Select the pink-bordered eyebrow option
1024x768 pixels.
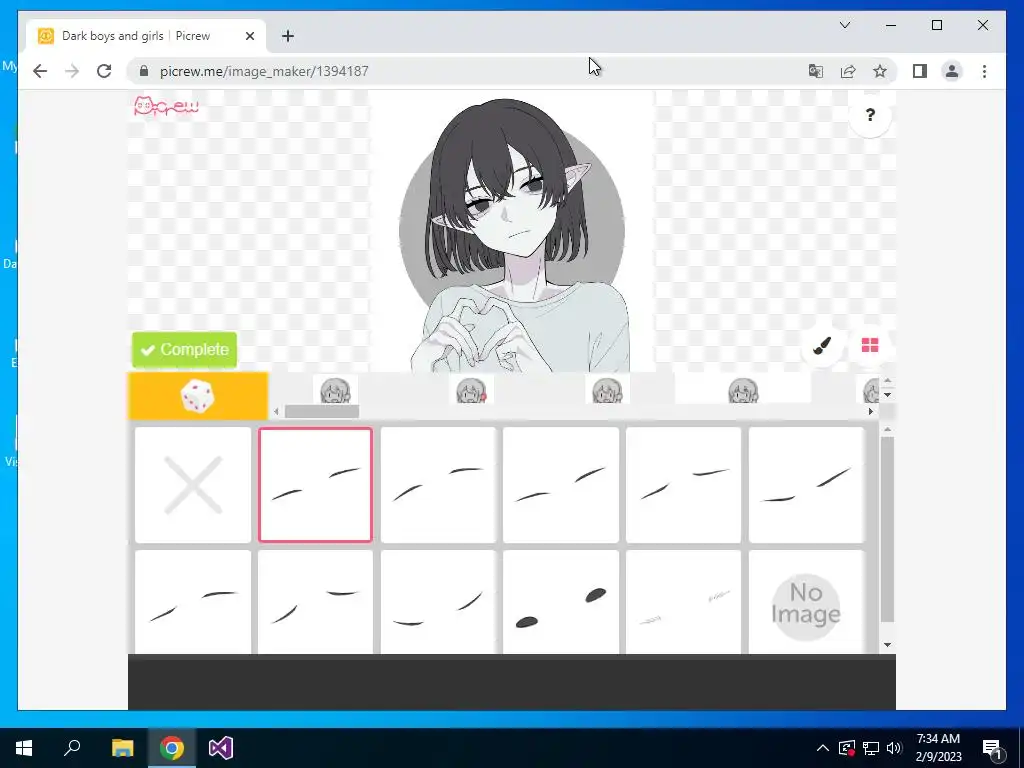coord(315,485)
